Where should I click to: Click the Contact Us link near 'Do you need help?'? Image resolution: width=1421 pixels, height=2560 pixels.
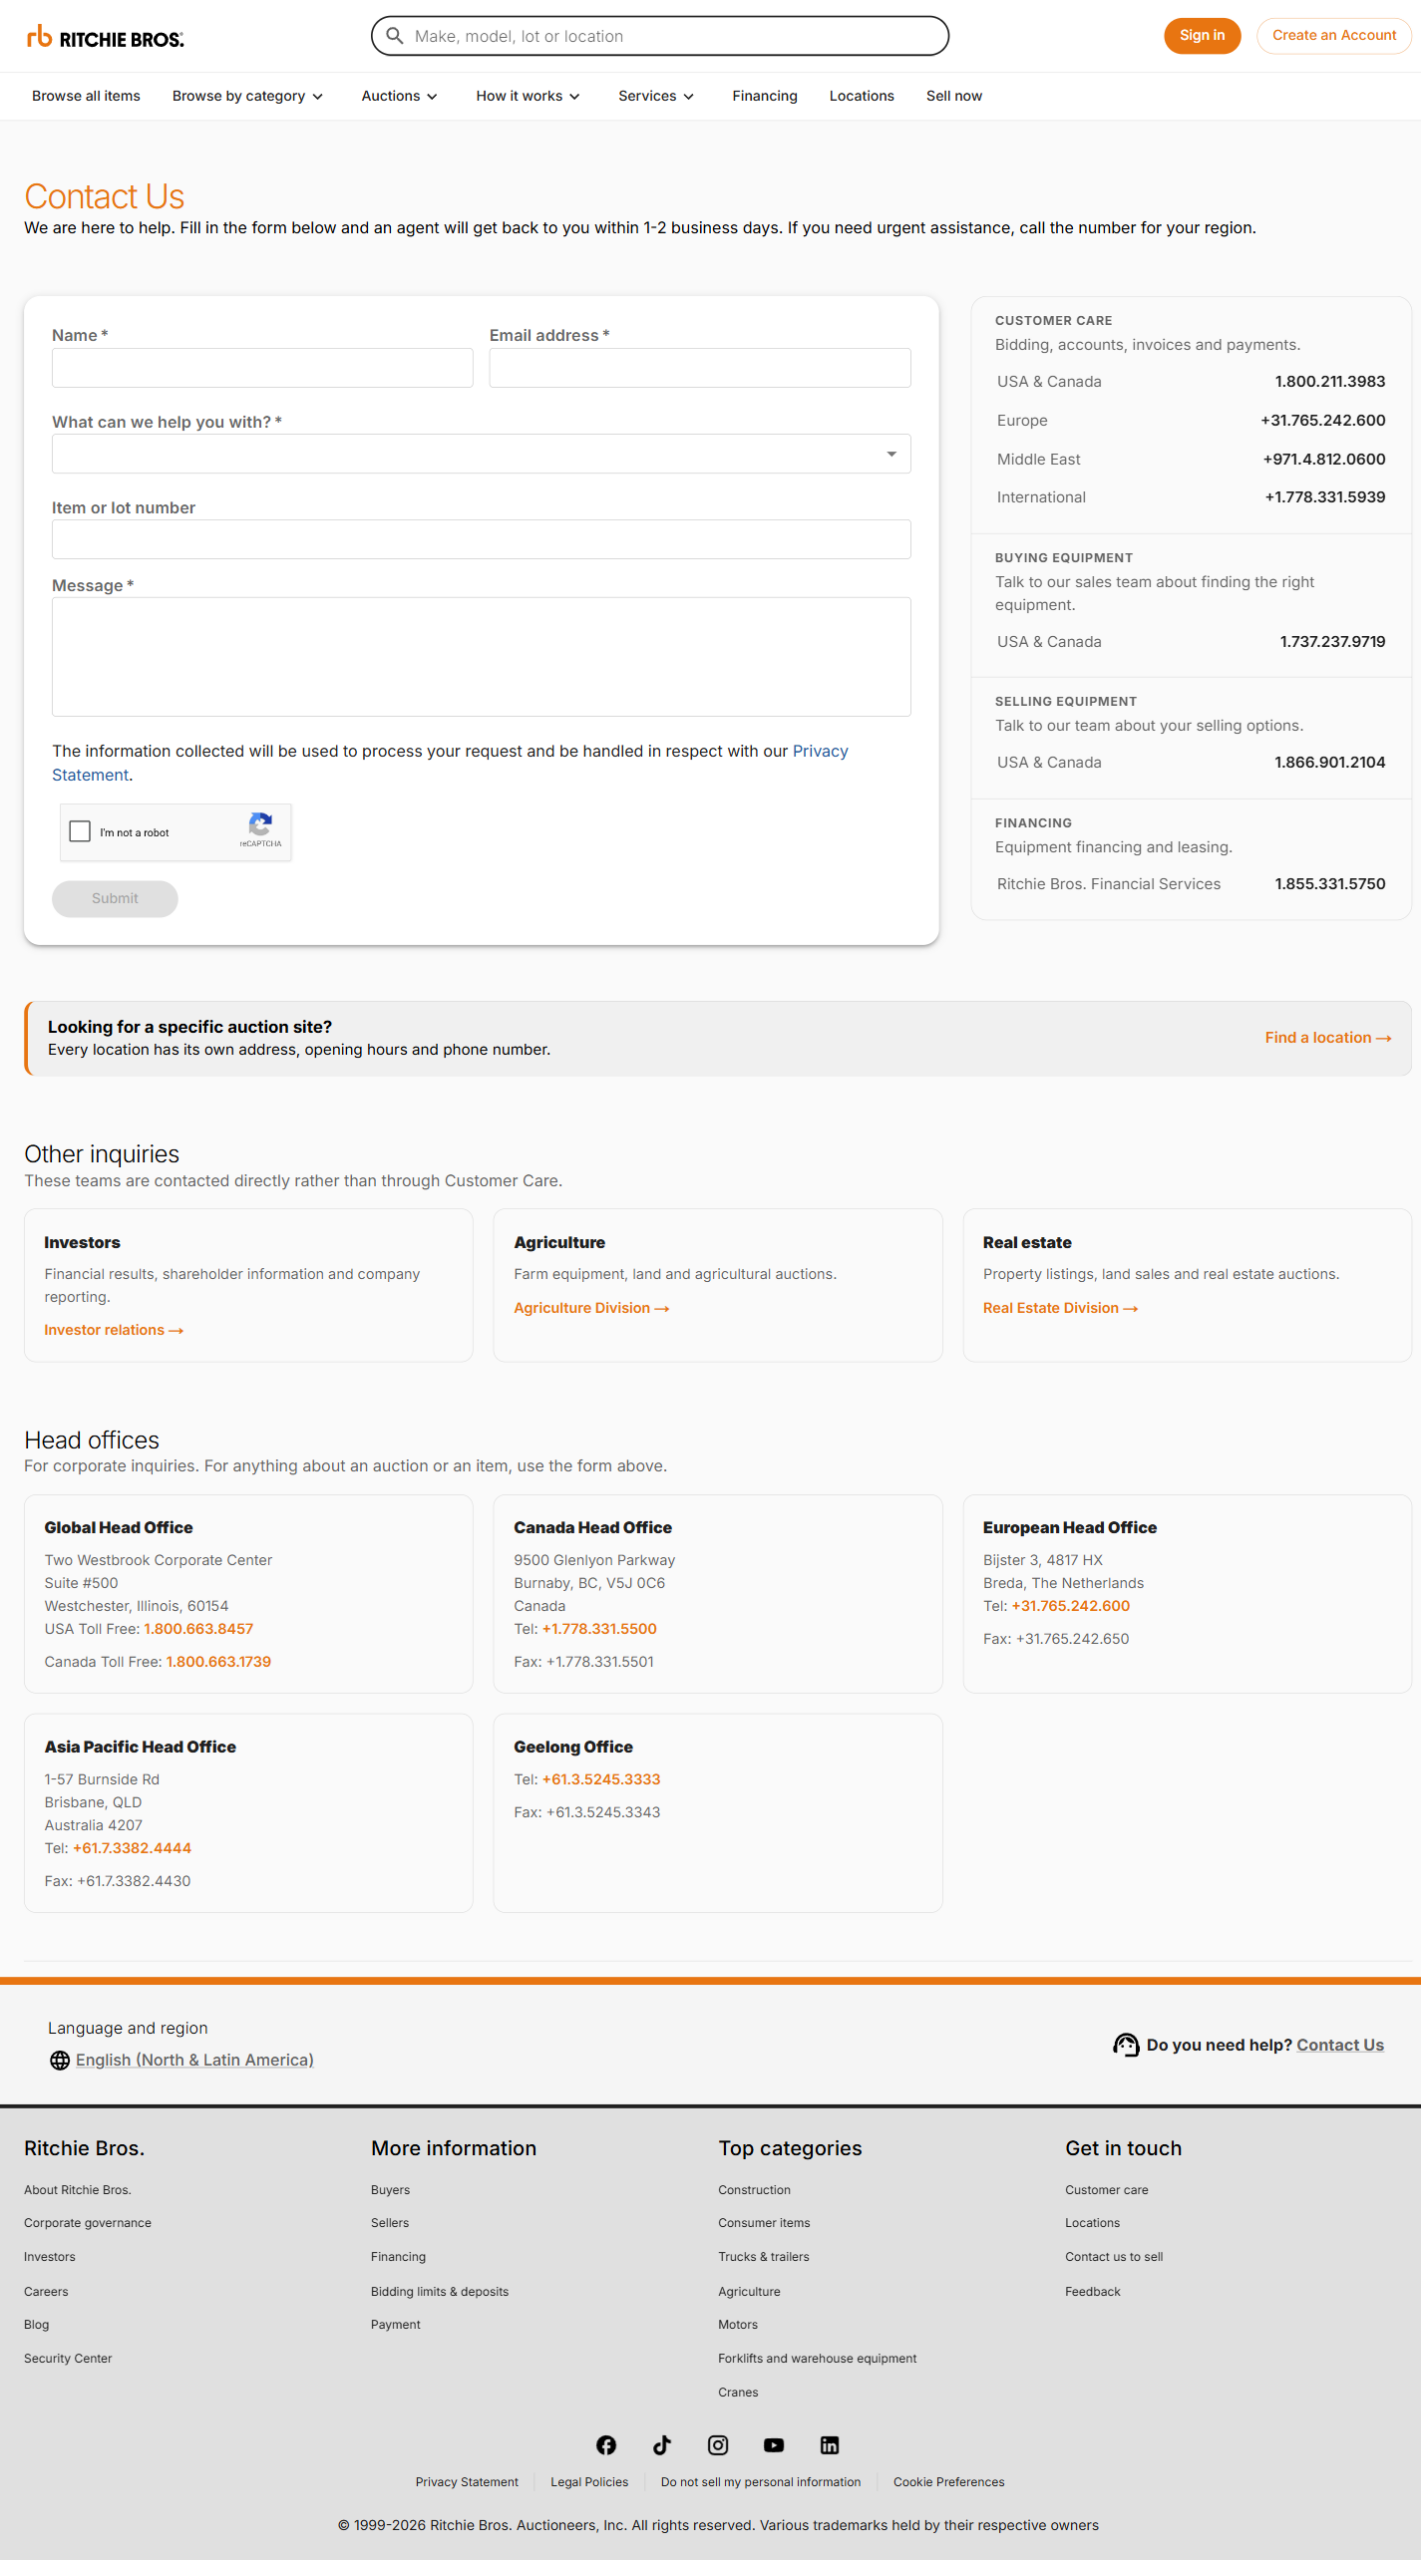[x=1340, y=2045]
